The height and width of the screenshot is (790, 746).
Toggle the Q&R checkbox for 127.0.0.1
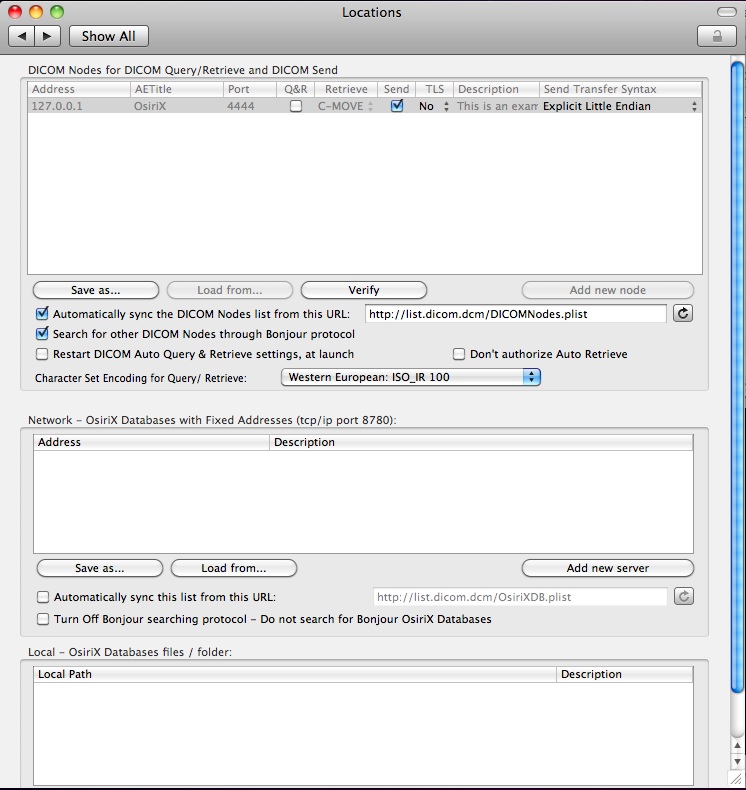(295, 106)
